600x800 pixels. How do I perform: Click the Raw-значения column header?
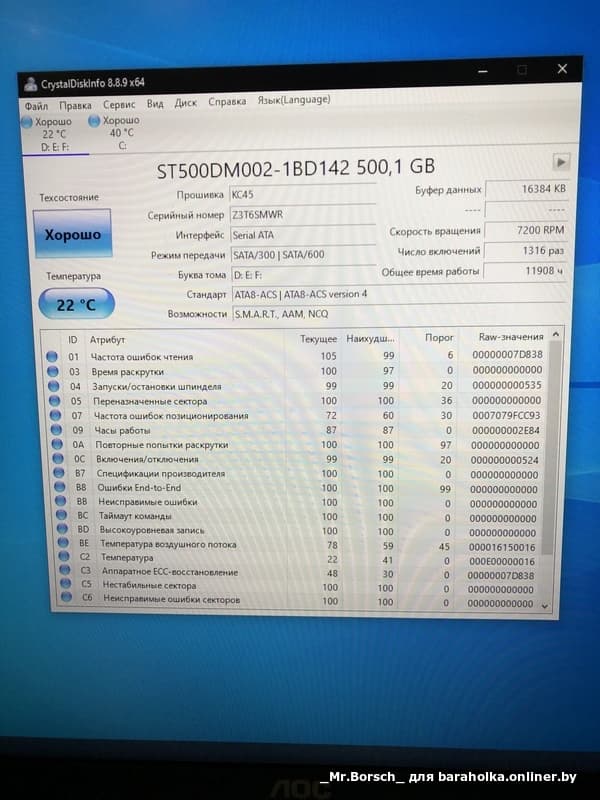(511, 337)
